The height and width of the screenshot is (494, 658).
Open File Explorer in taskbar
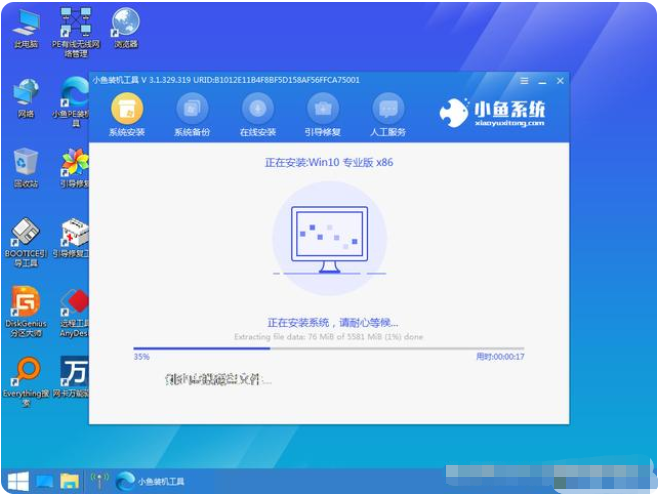coord(70,481)
